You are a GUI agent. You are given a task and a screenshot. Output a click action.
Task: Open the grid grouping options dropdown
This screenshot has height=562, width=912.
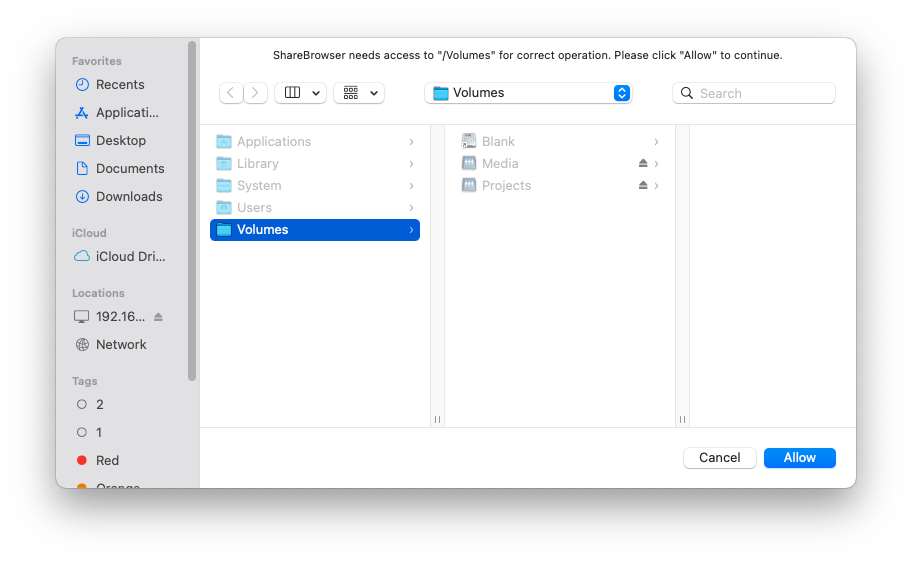[359, 93]
